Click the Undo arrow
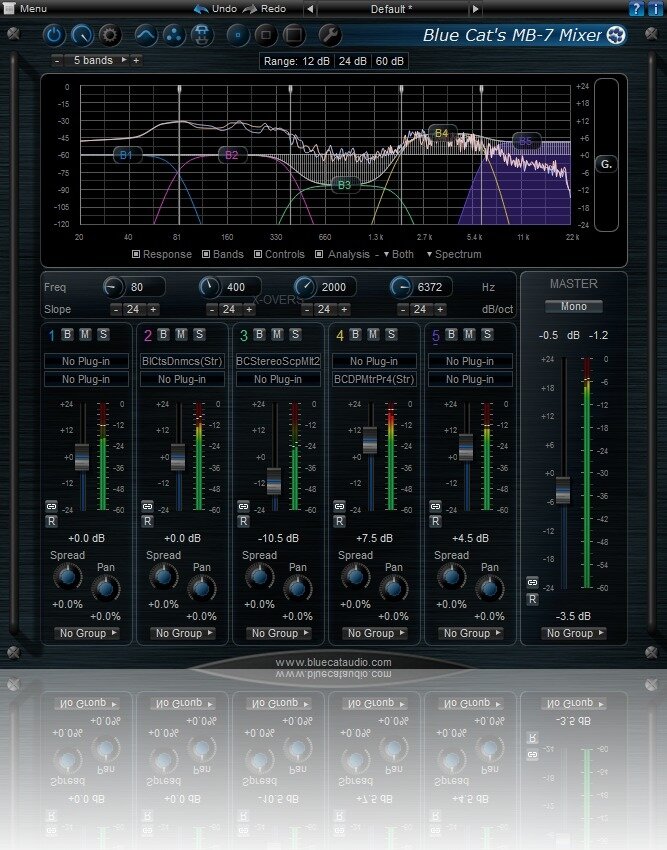Viewport: 667px width, 850px height. point(201,9)
